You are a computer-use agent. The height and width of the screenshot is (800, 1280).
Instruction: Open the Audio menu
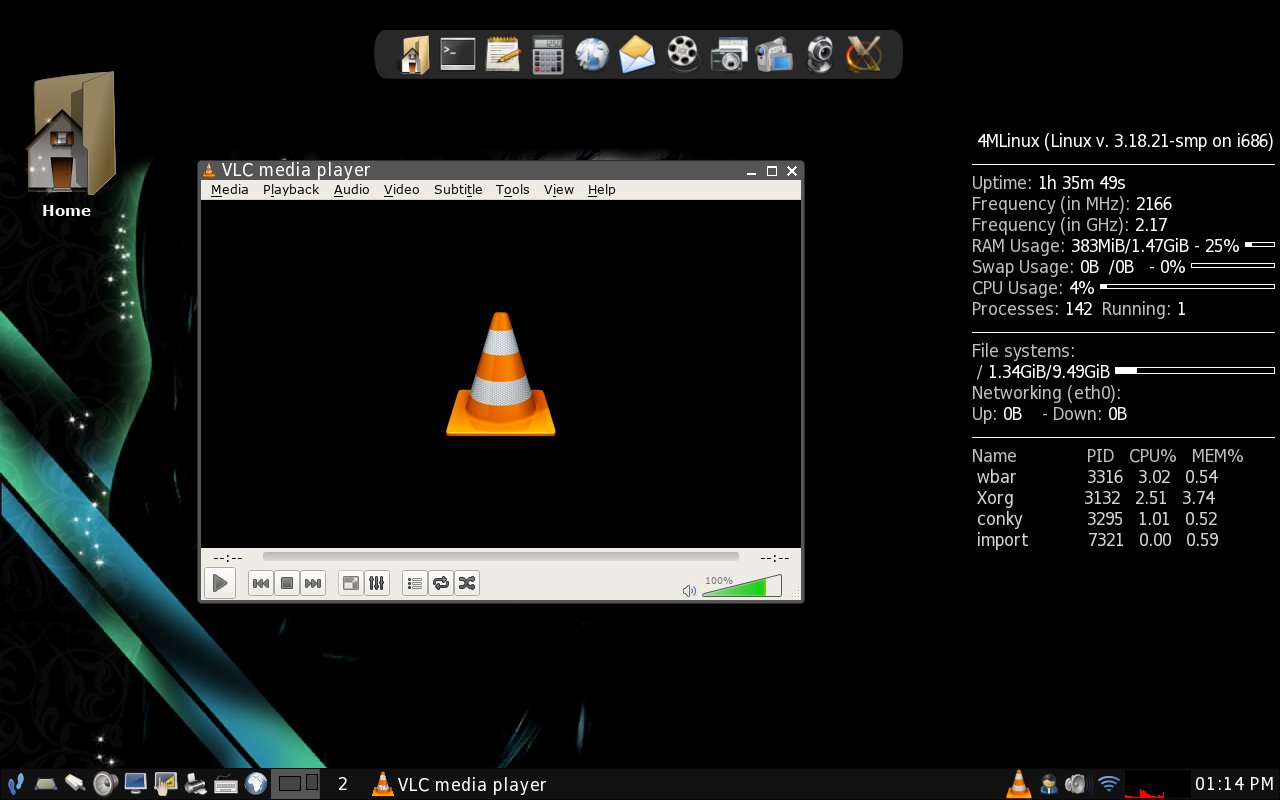pyautogui.click(x=351, y=189)
